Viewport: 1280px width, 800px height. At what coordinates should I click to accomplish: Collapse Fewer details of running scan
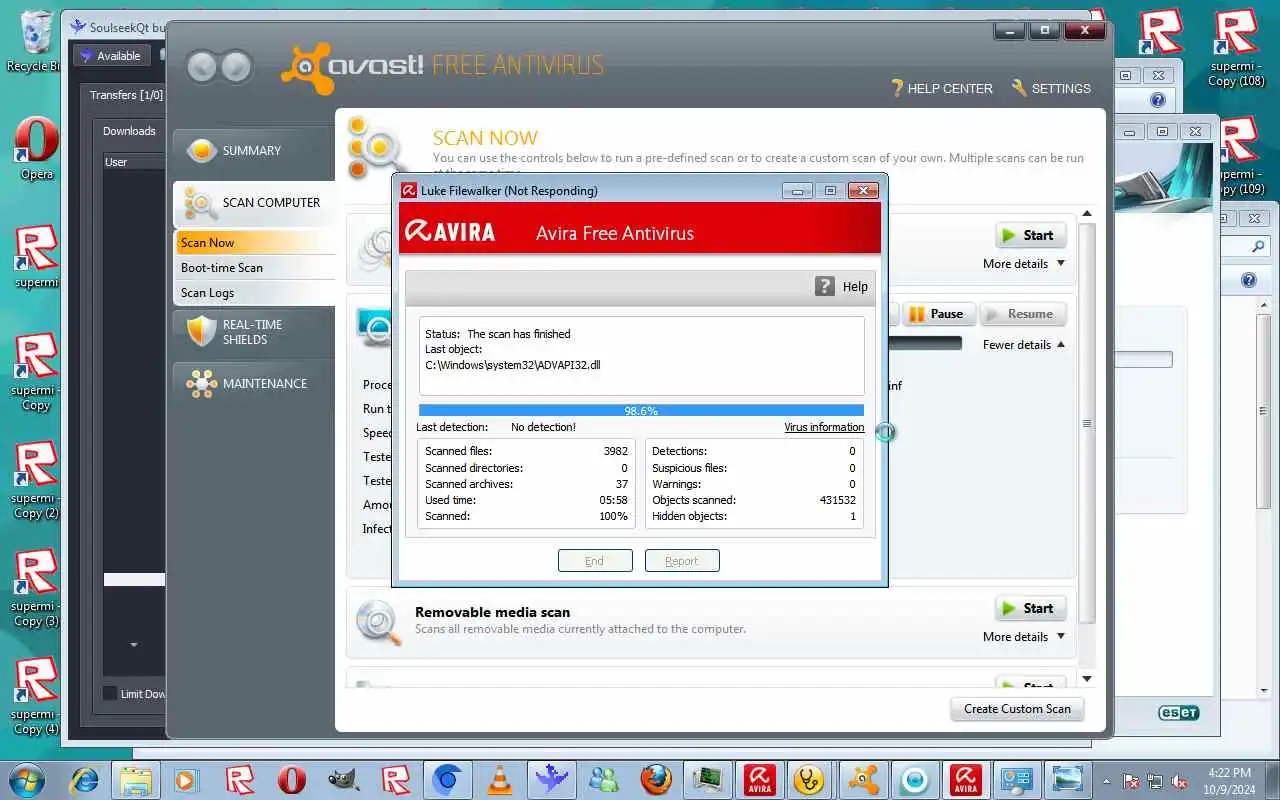click(x=1024, y=345)
